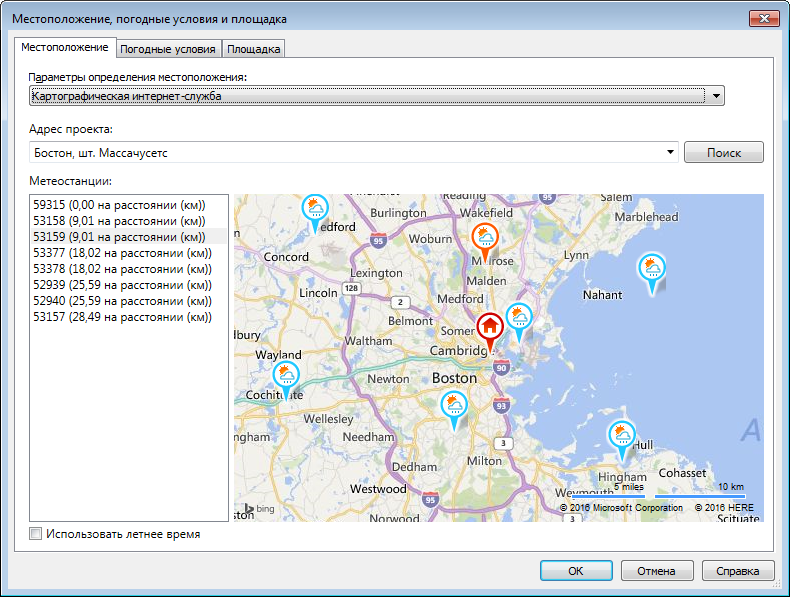Select station 53377 (18,02 км) in list
Viewport: 790px width, 597px height.
[x=128, y=253]
